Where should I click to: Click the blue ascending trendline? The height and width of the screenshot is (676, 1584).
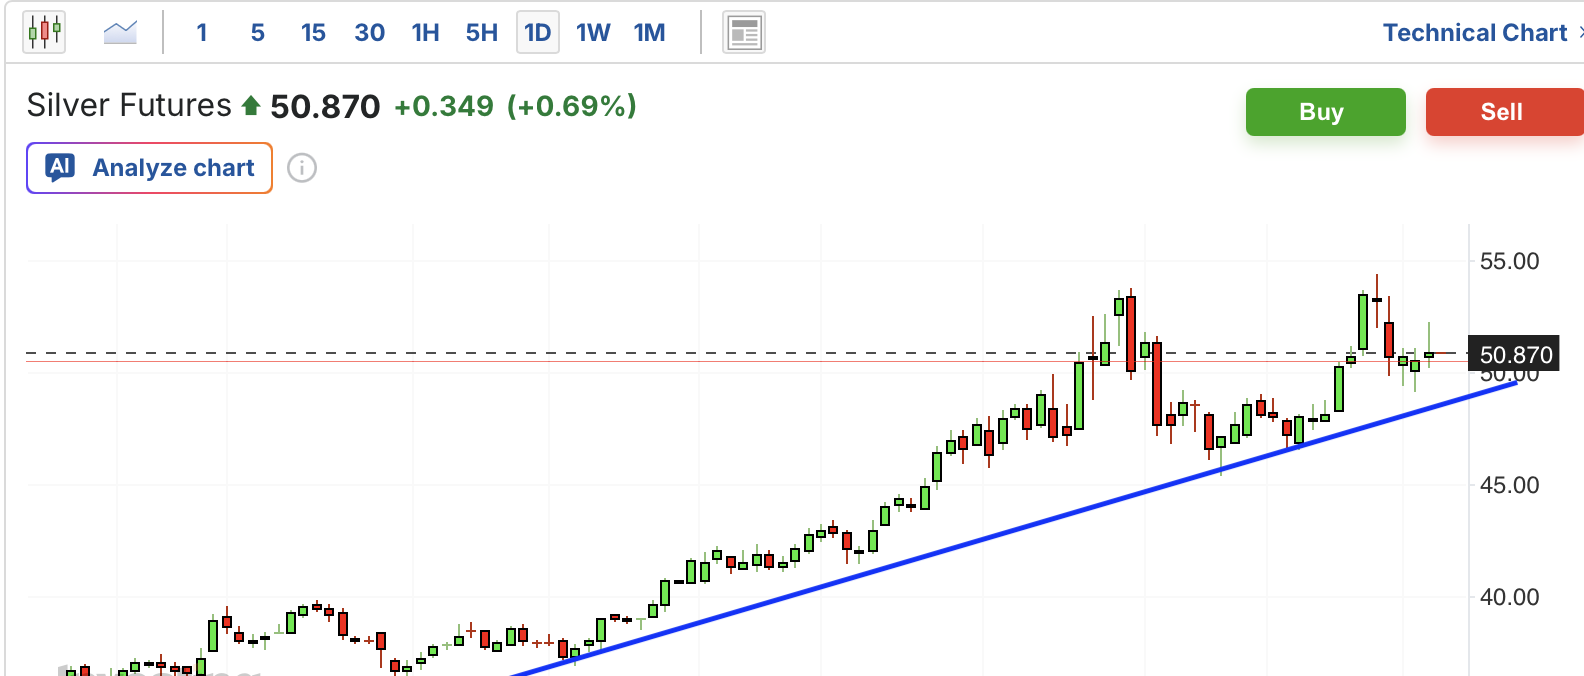(1014, 528)
